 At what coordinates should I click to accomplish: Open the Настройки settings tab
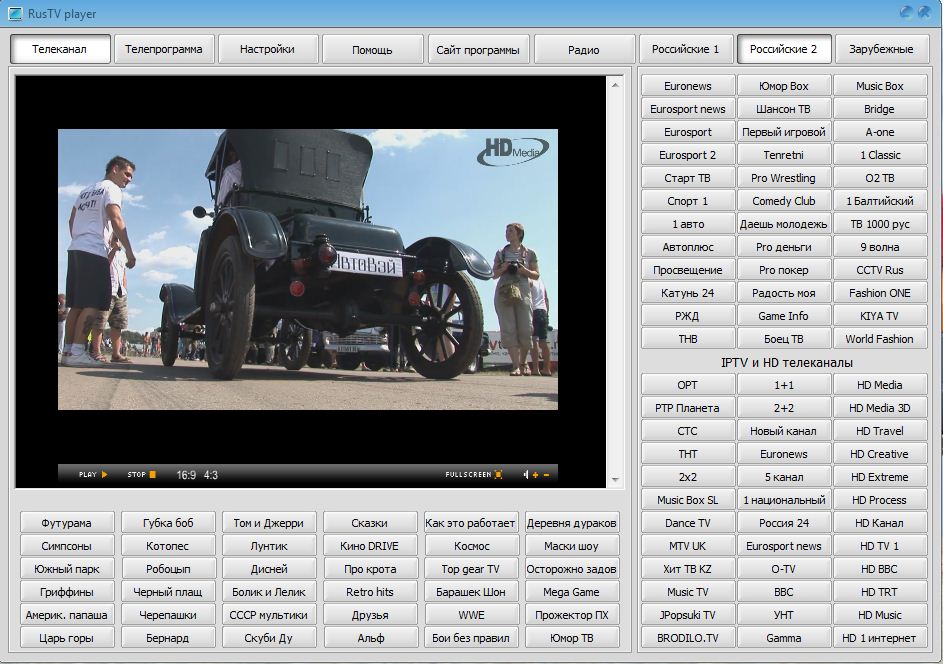pos(267,49)
